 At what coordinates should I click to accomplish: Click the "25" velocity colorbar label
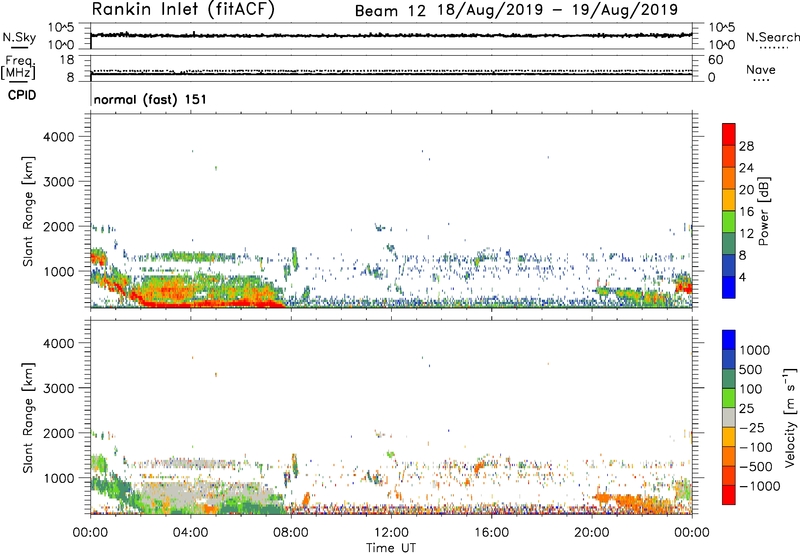pyautogui.click(x=747, y=409)
